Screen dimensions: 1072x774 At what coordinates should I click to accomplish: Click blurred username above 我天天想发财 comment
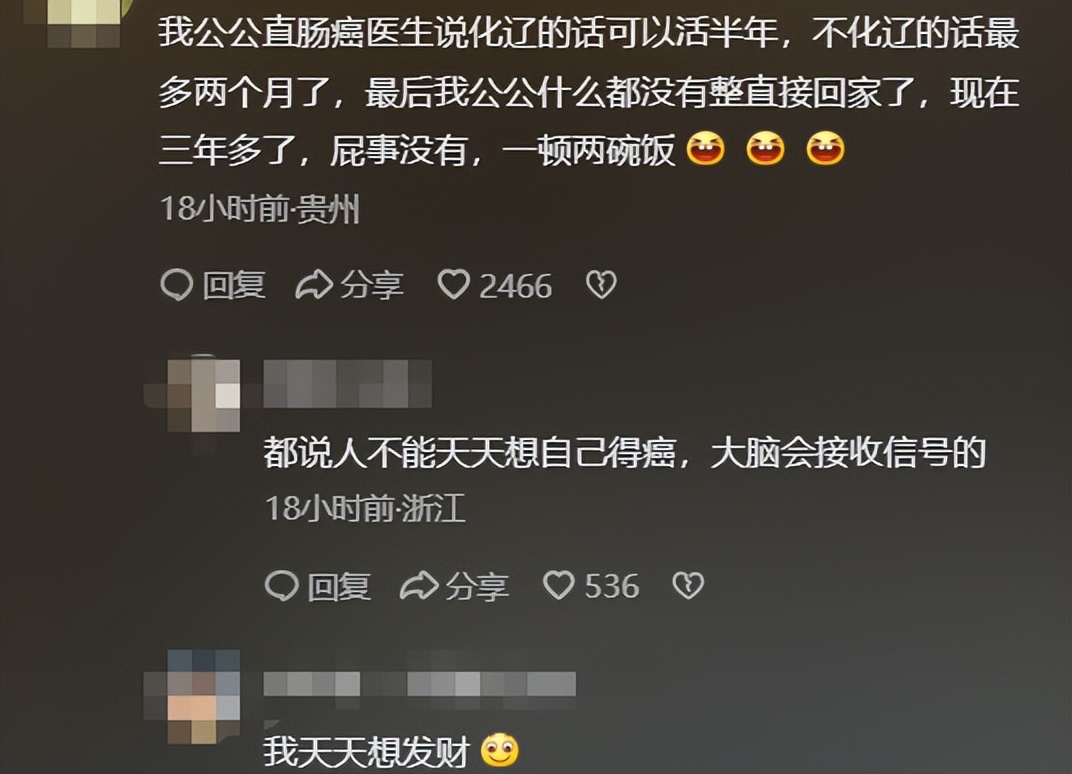[x=420, y=684]
